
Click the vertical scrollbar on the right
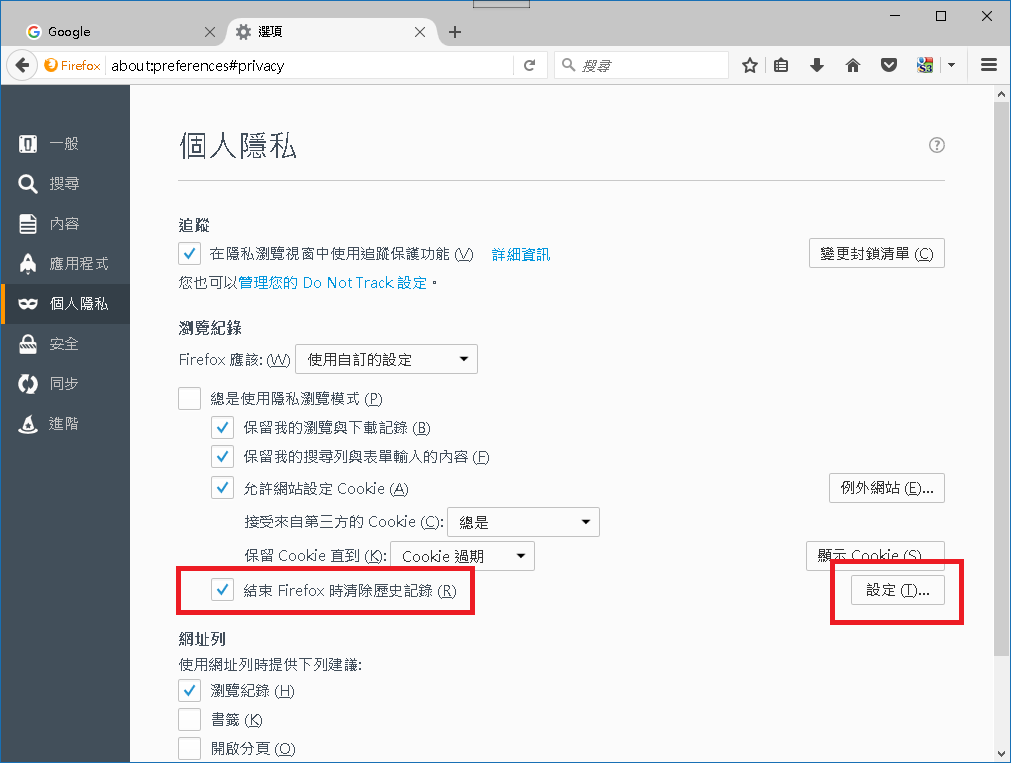tap(1001, 380)
